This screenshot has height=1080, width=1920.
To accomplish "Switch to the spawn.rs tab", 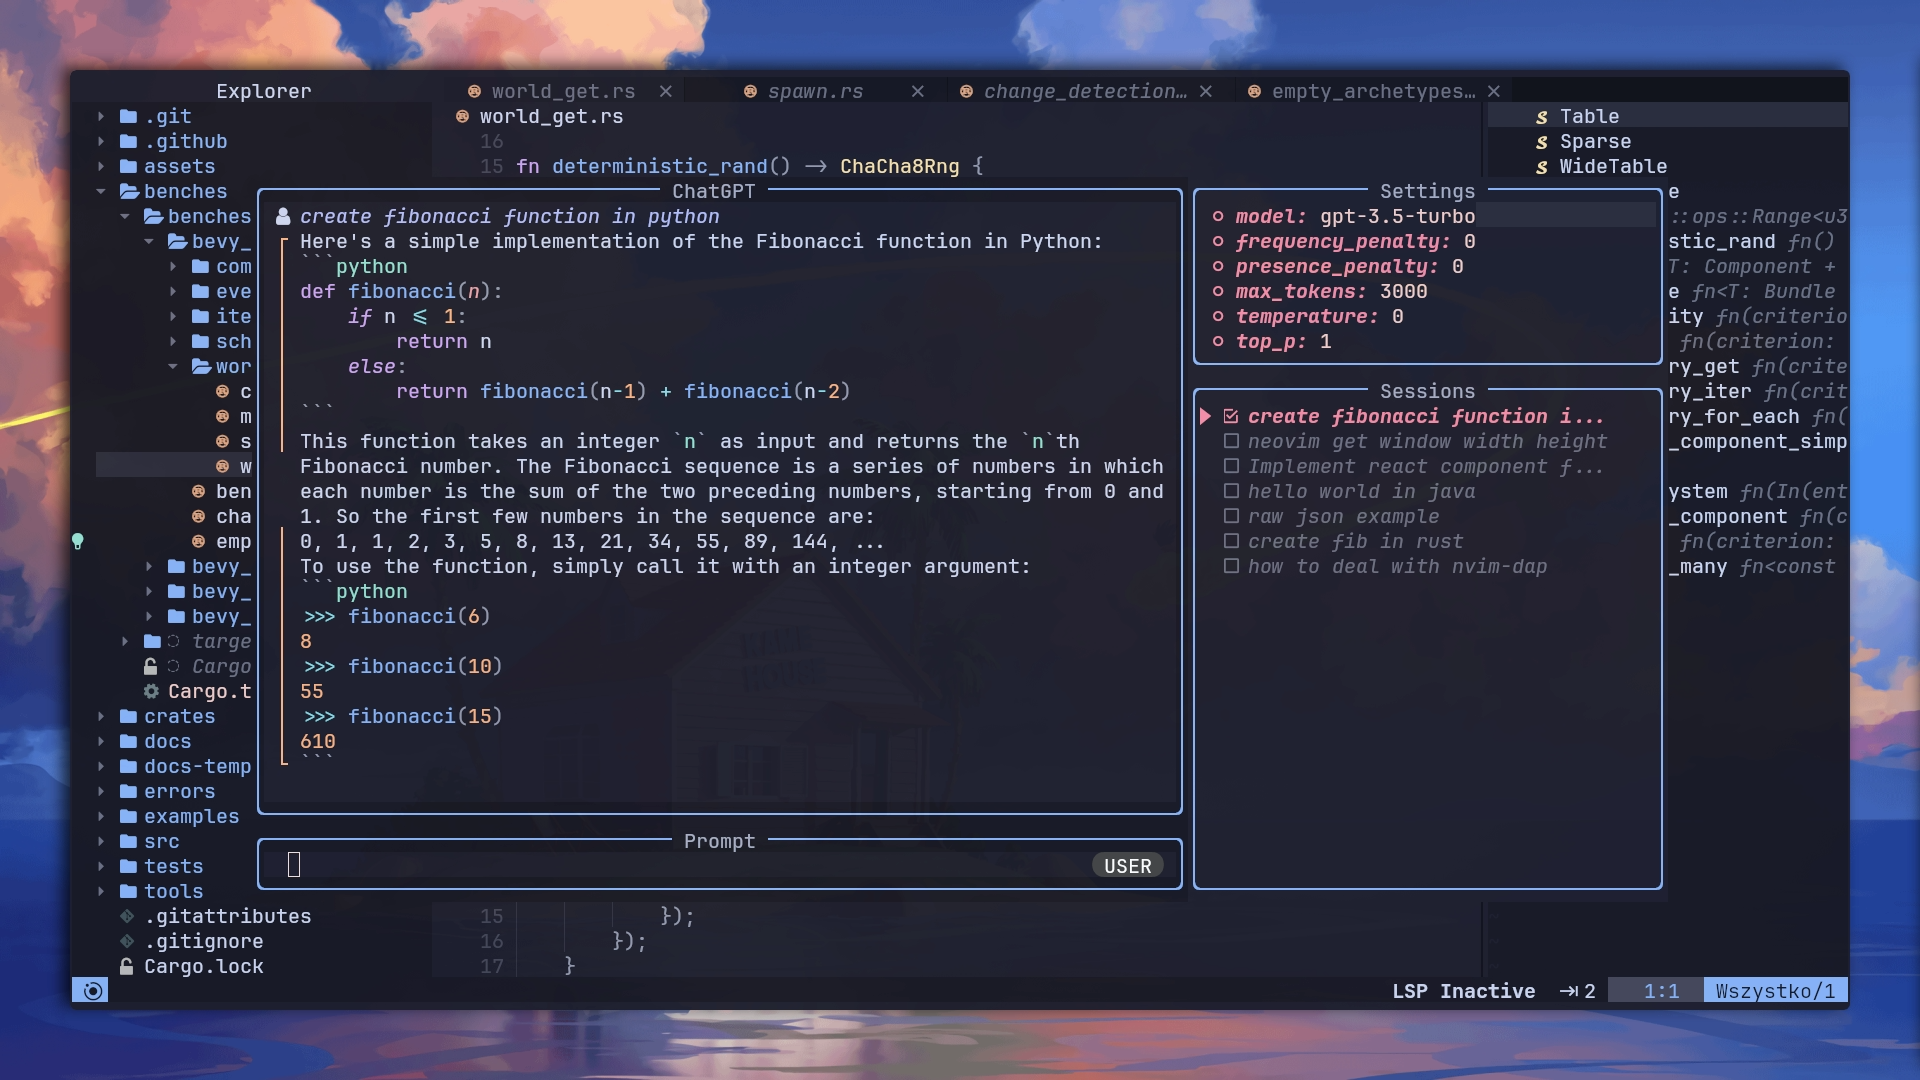I will (815, 91).
